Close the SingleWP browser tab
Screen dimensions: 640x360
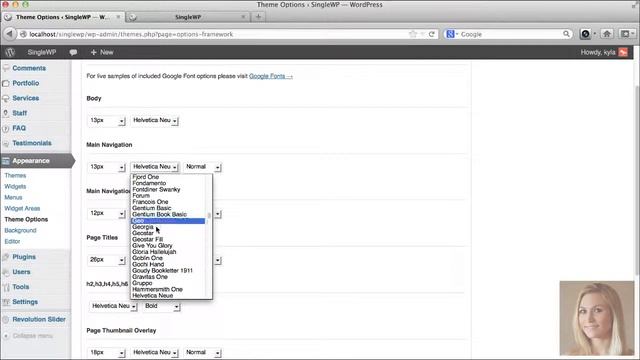point(243,17)
